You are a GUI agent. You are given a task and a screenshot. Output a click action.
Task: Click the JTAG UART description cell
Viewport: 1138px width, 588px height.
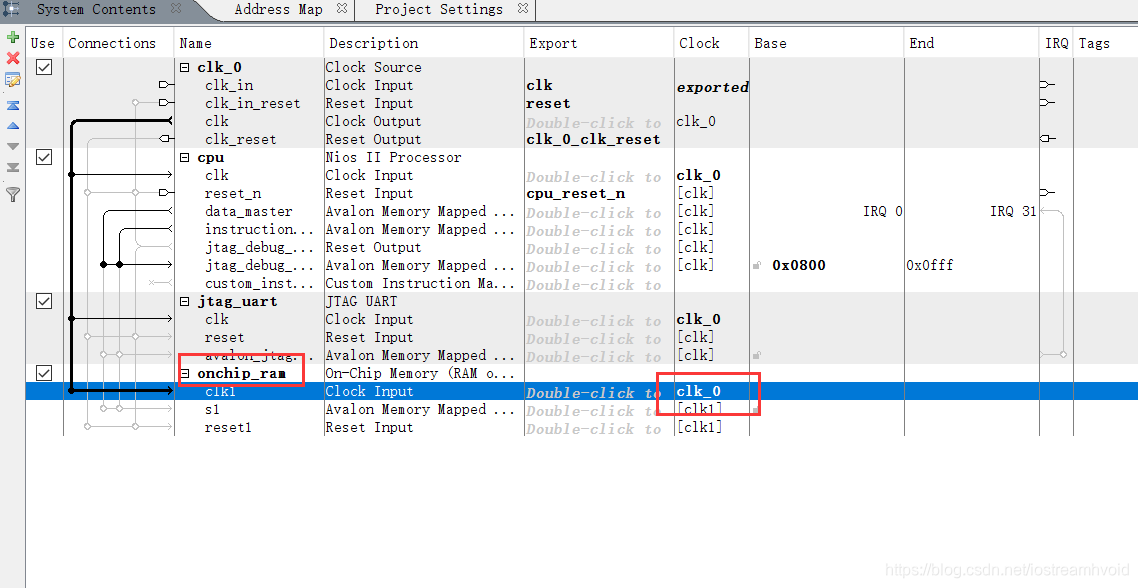point(361,301)
